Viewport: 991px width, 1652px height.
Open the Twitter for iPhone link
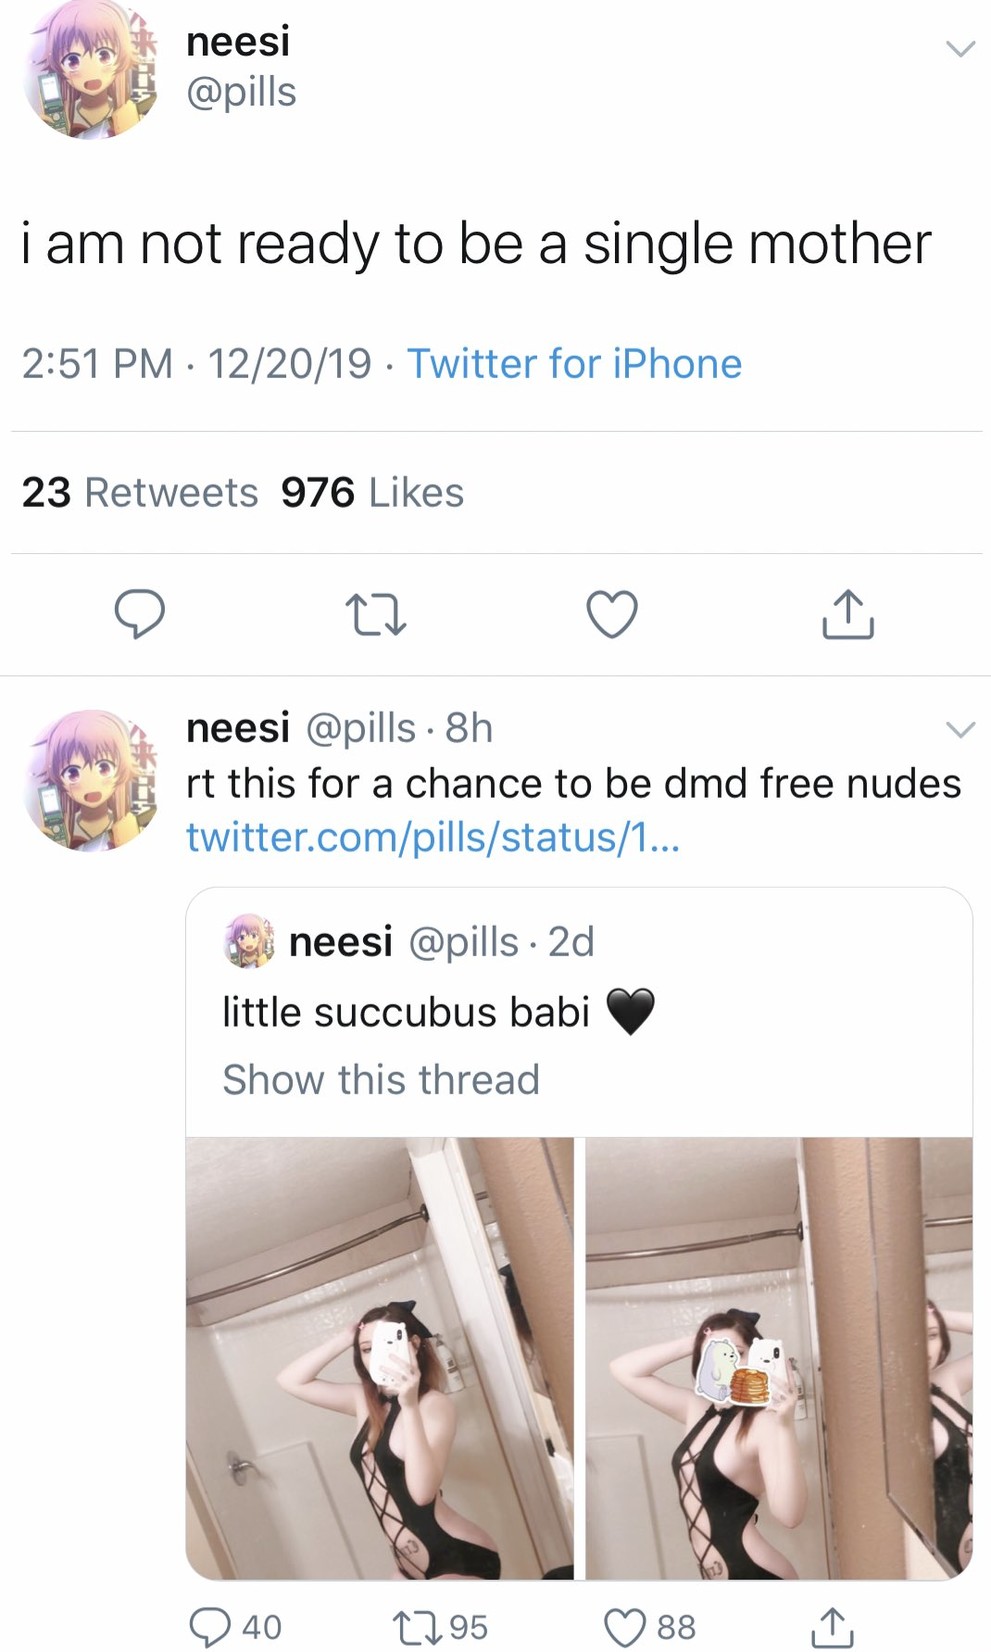[x=574, y=364]
